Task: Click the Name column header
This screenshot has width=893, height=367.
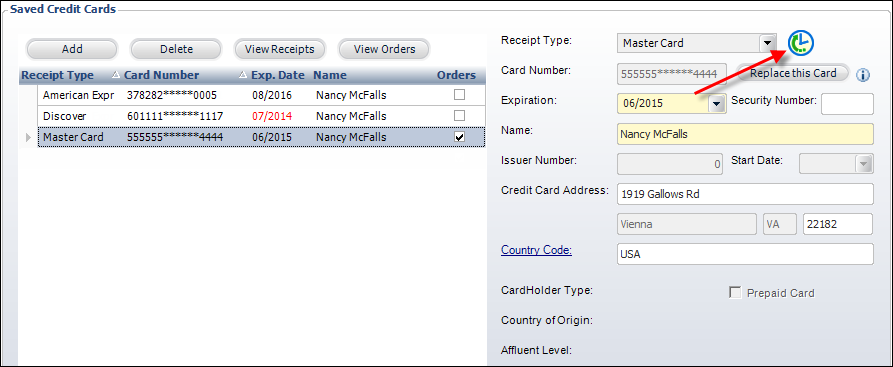Action: (330, 75)
